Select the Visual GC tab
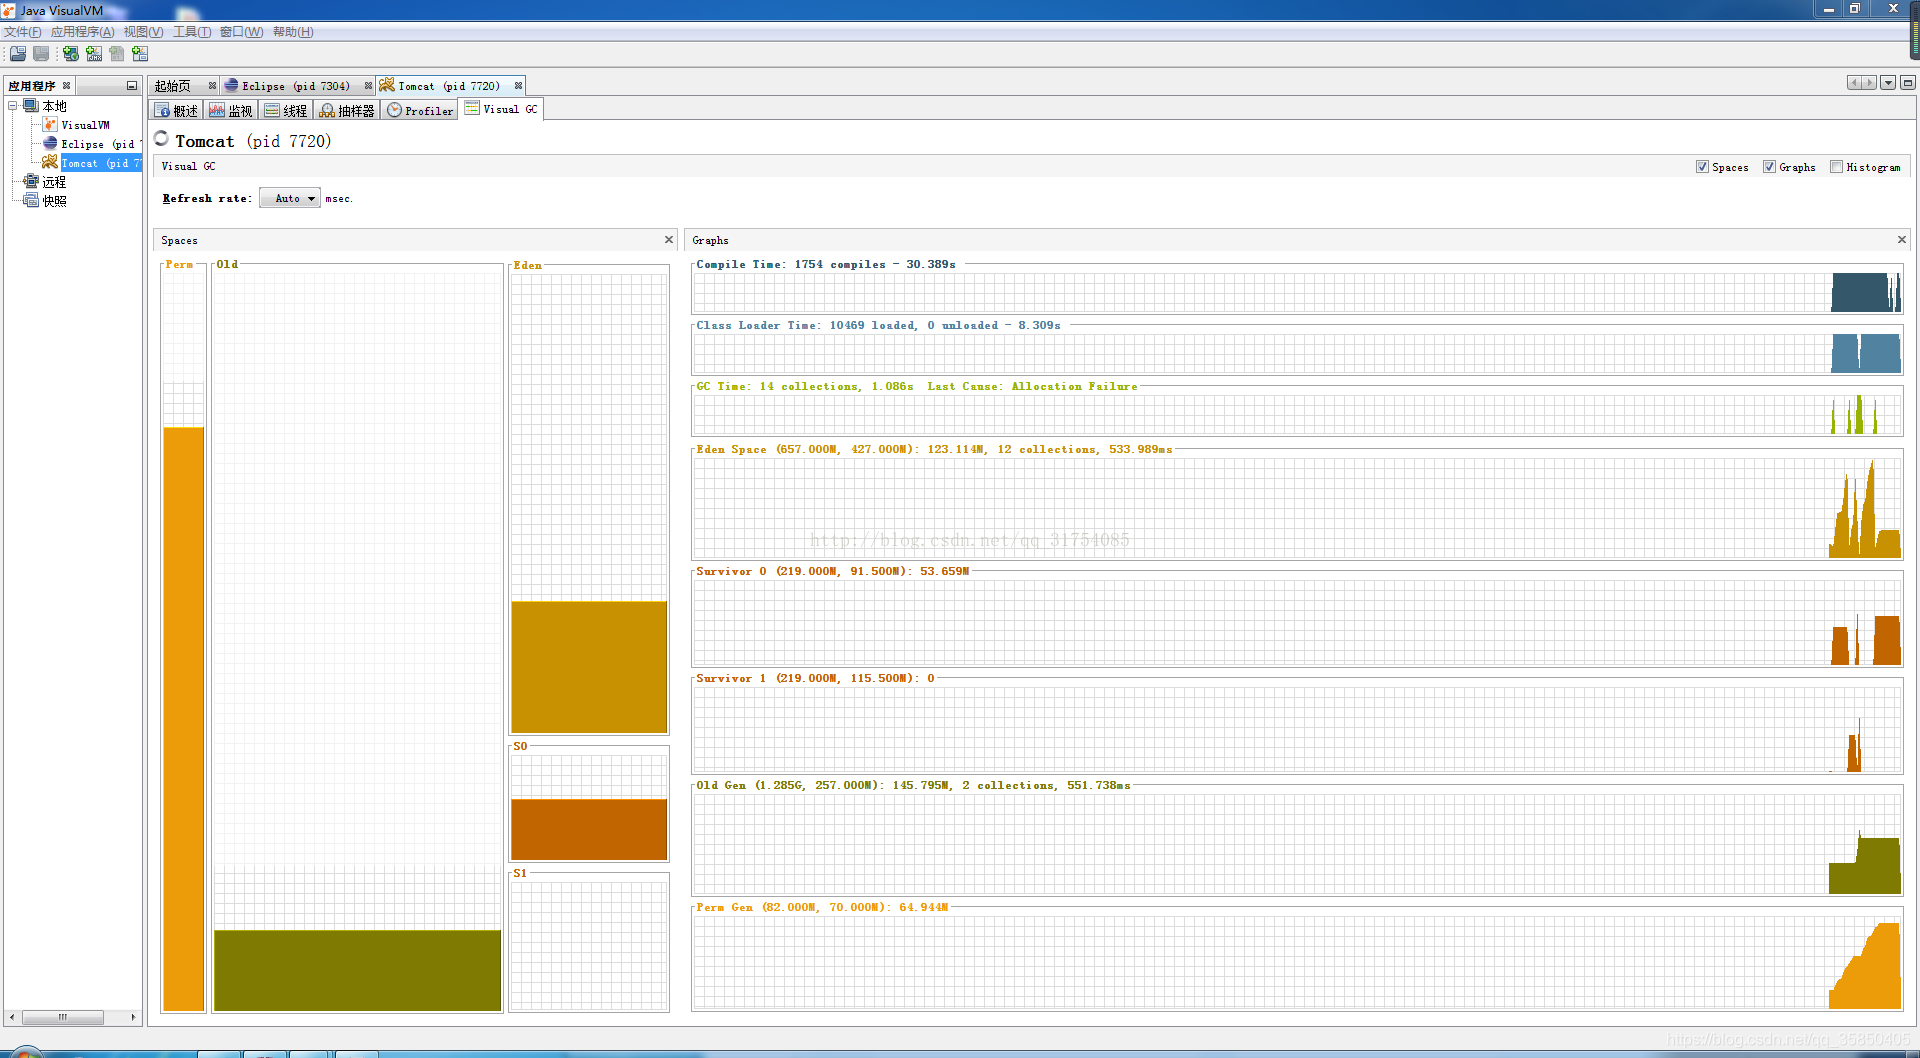Viewport: 1920px width, 1058px height. point(501,109)
